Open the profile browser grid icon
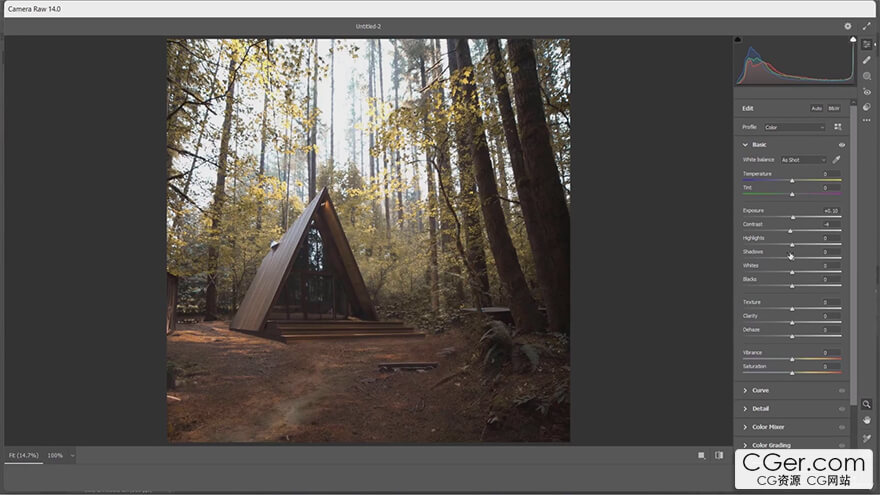Viewport: 880px width, 495px height. coord(838,127)
